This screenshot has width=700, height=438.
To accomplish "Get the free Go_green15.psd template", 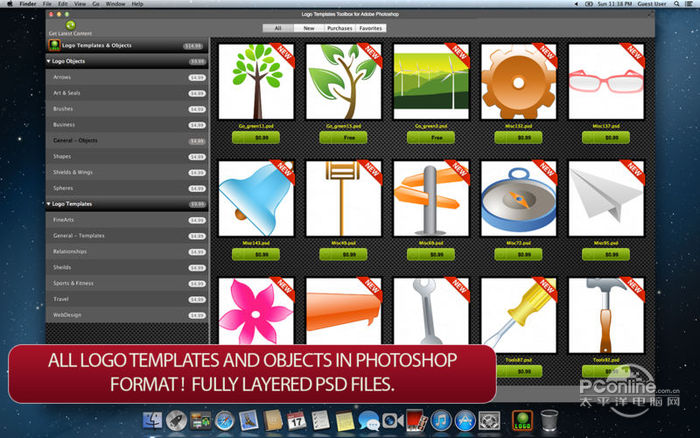I will pyautogui.click(x=344, y=138).
